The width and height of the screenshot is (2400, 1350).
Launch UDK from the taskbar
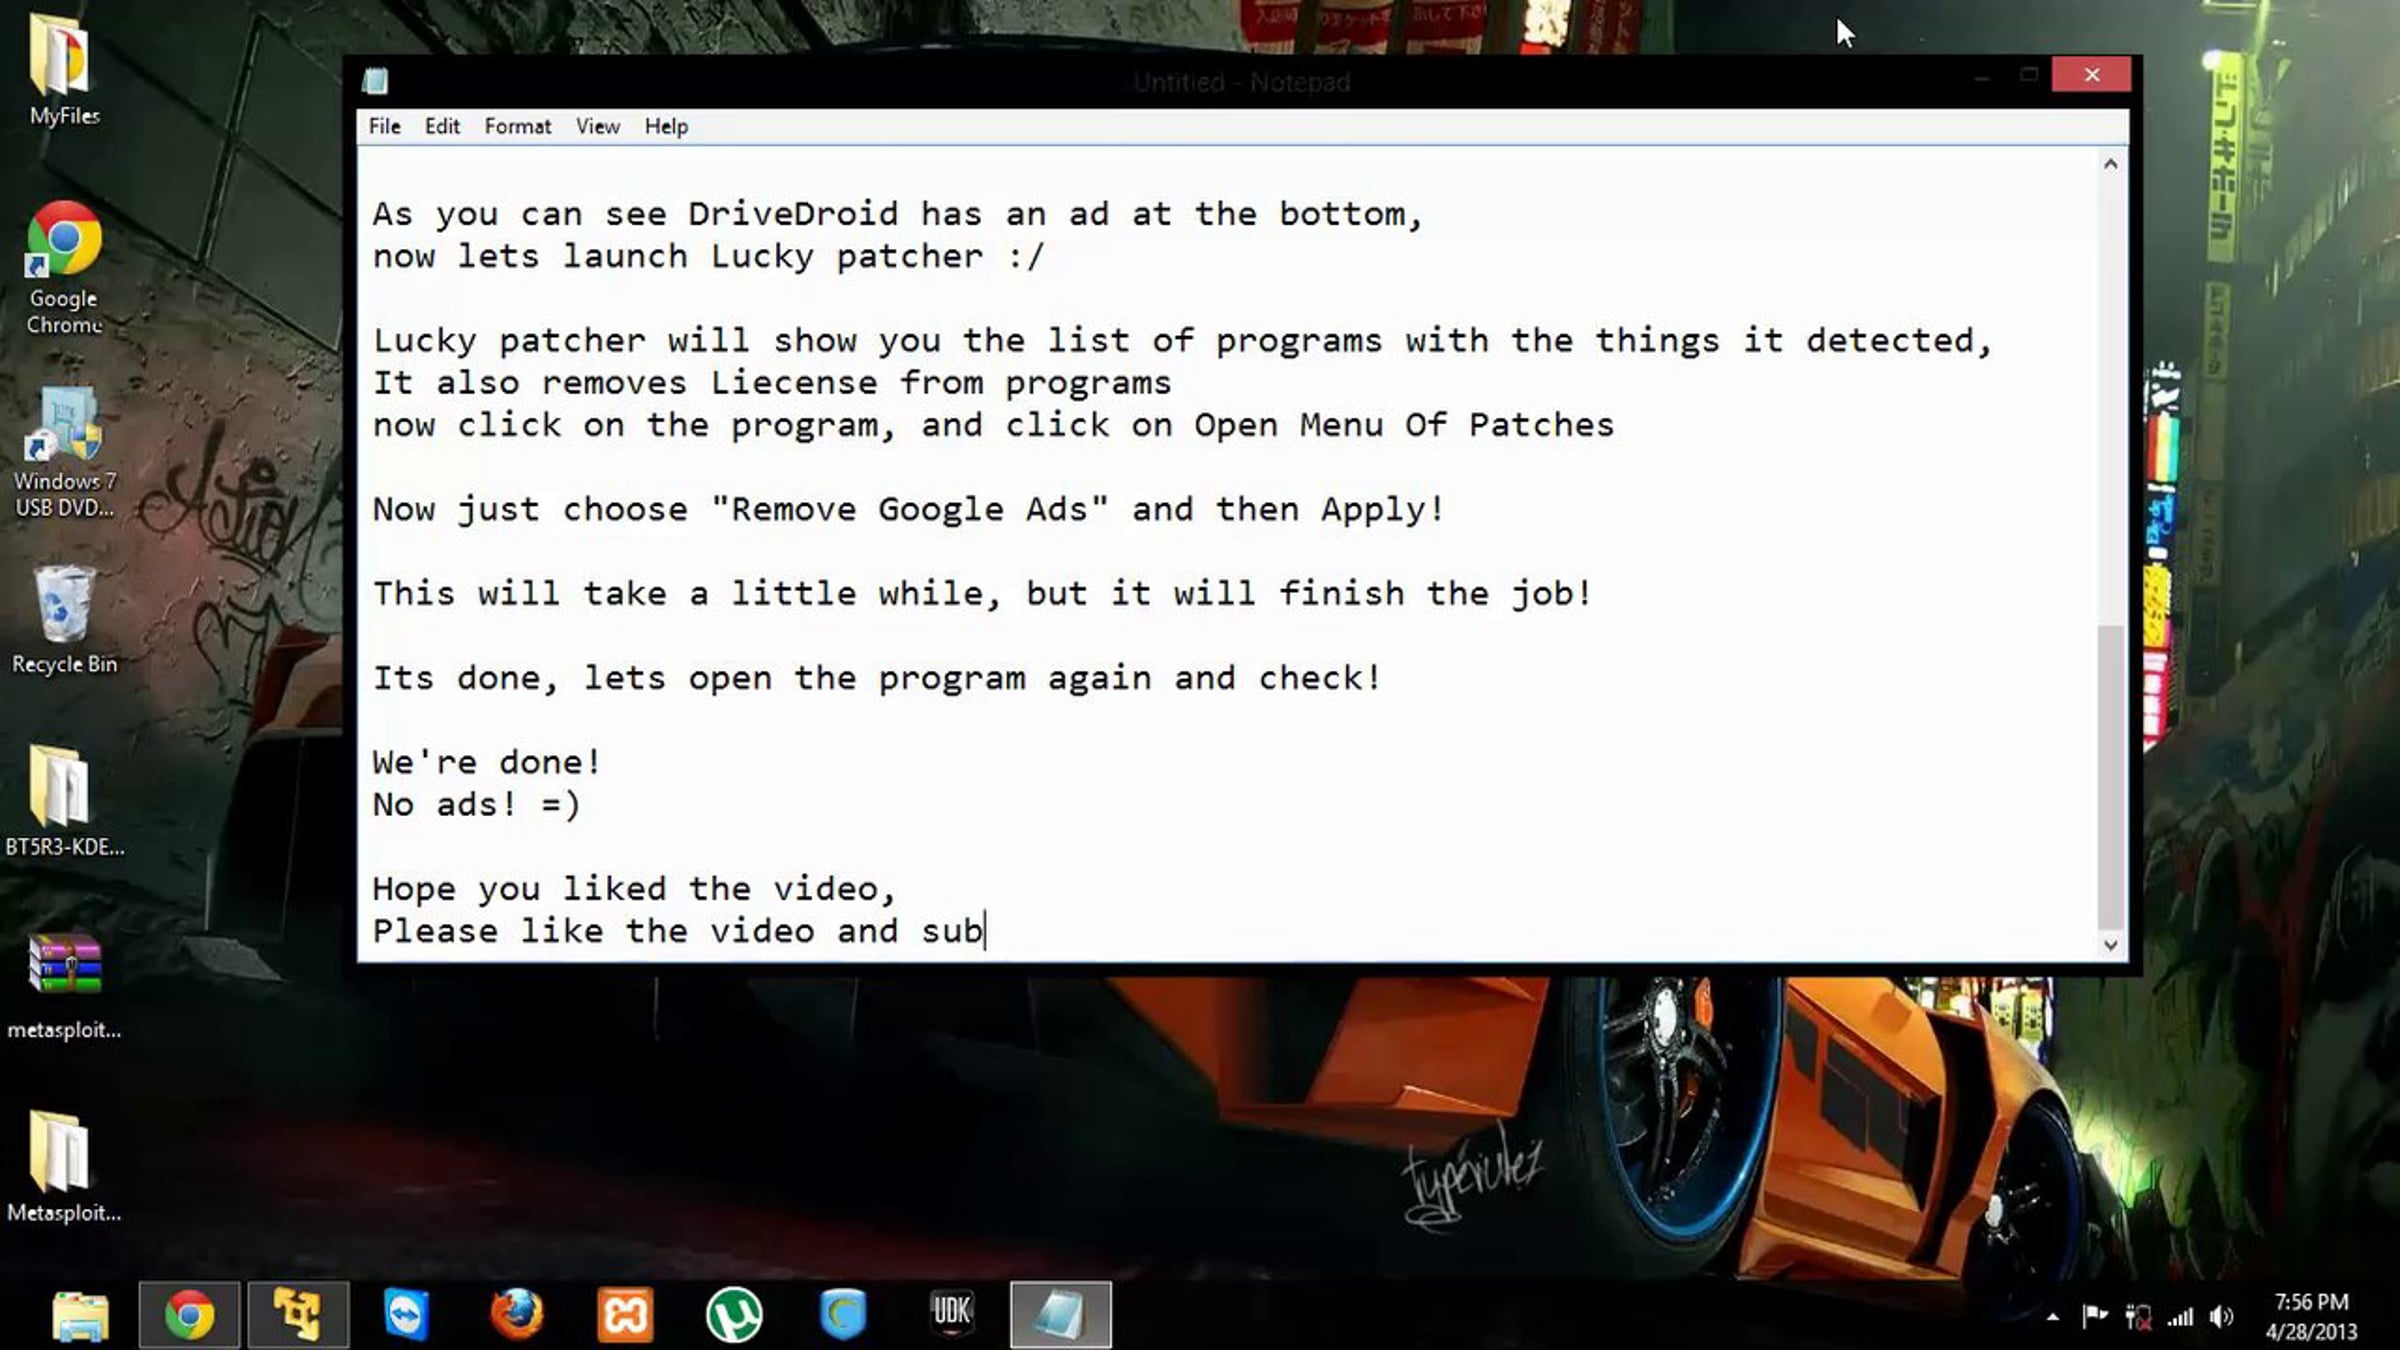(x=952, y=1314)
